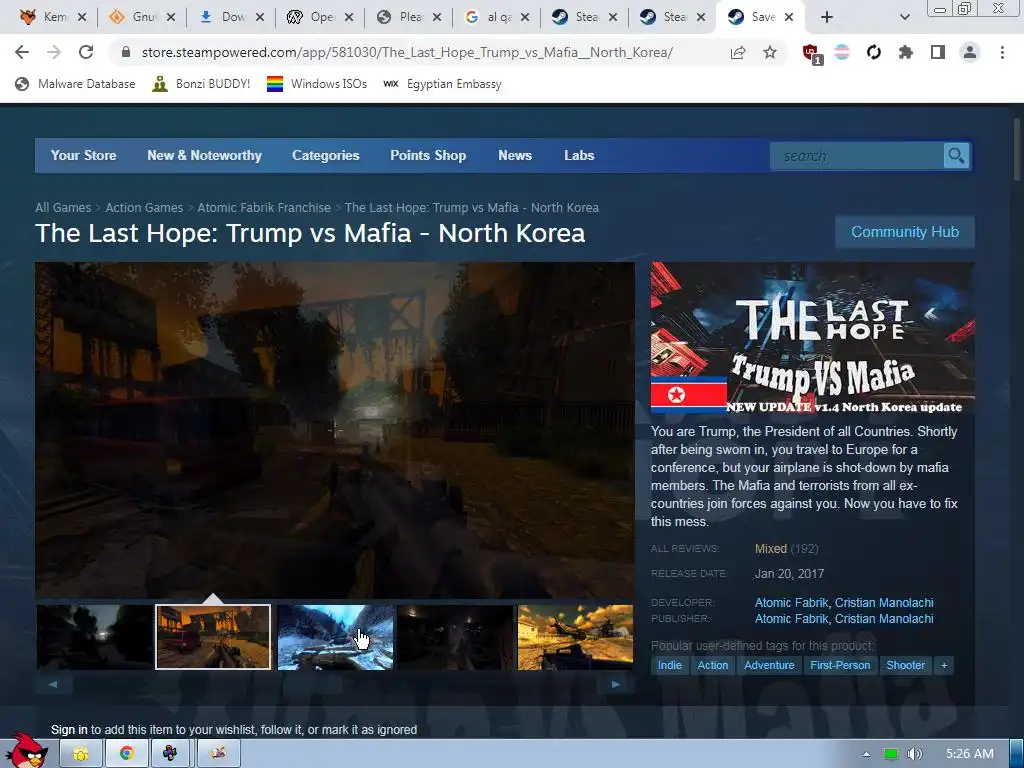Screen dimensions: 1024x768
Task: Open the Bonzi BUDDY! bookmark
Action: [x=201, y=84]
